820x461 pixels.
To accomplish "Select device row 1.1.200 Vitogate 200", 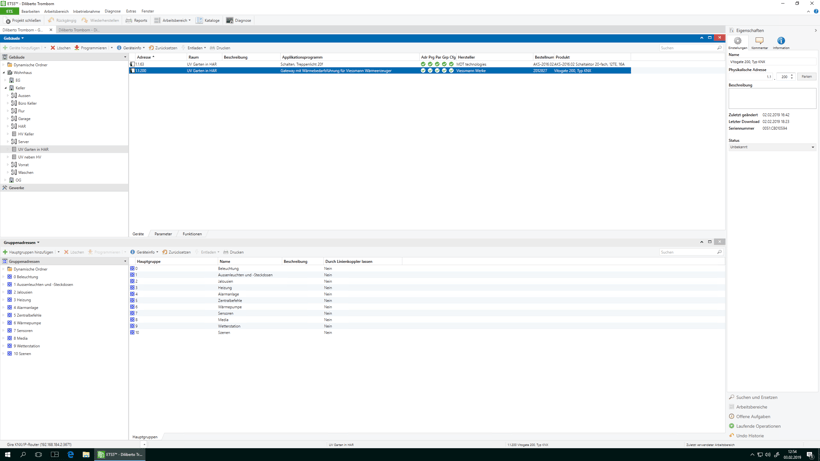I will (x=380, y=71).
